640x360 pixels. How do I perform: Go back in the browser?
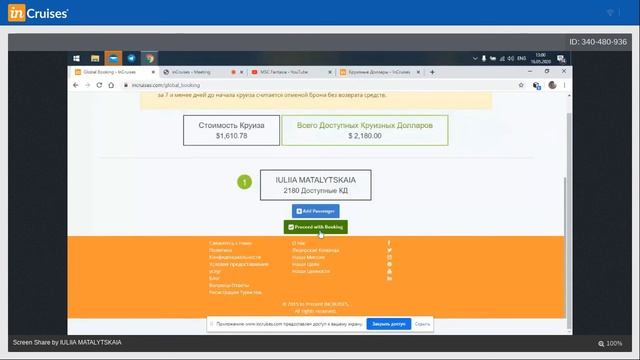tap(76, 85)
